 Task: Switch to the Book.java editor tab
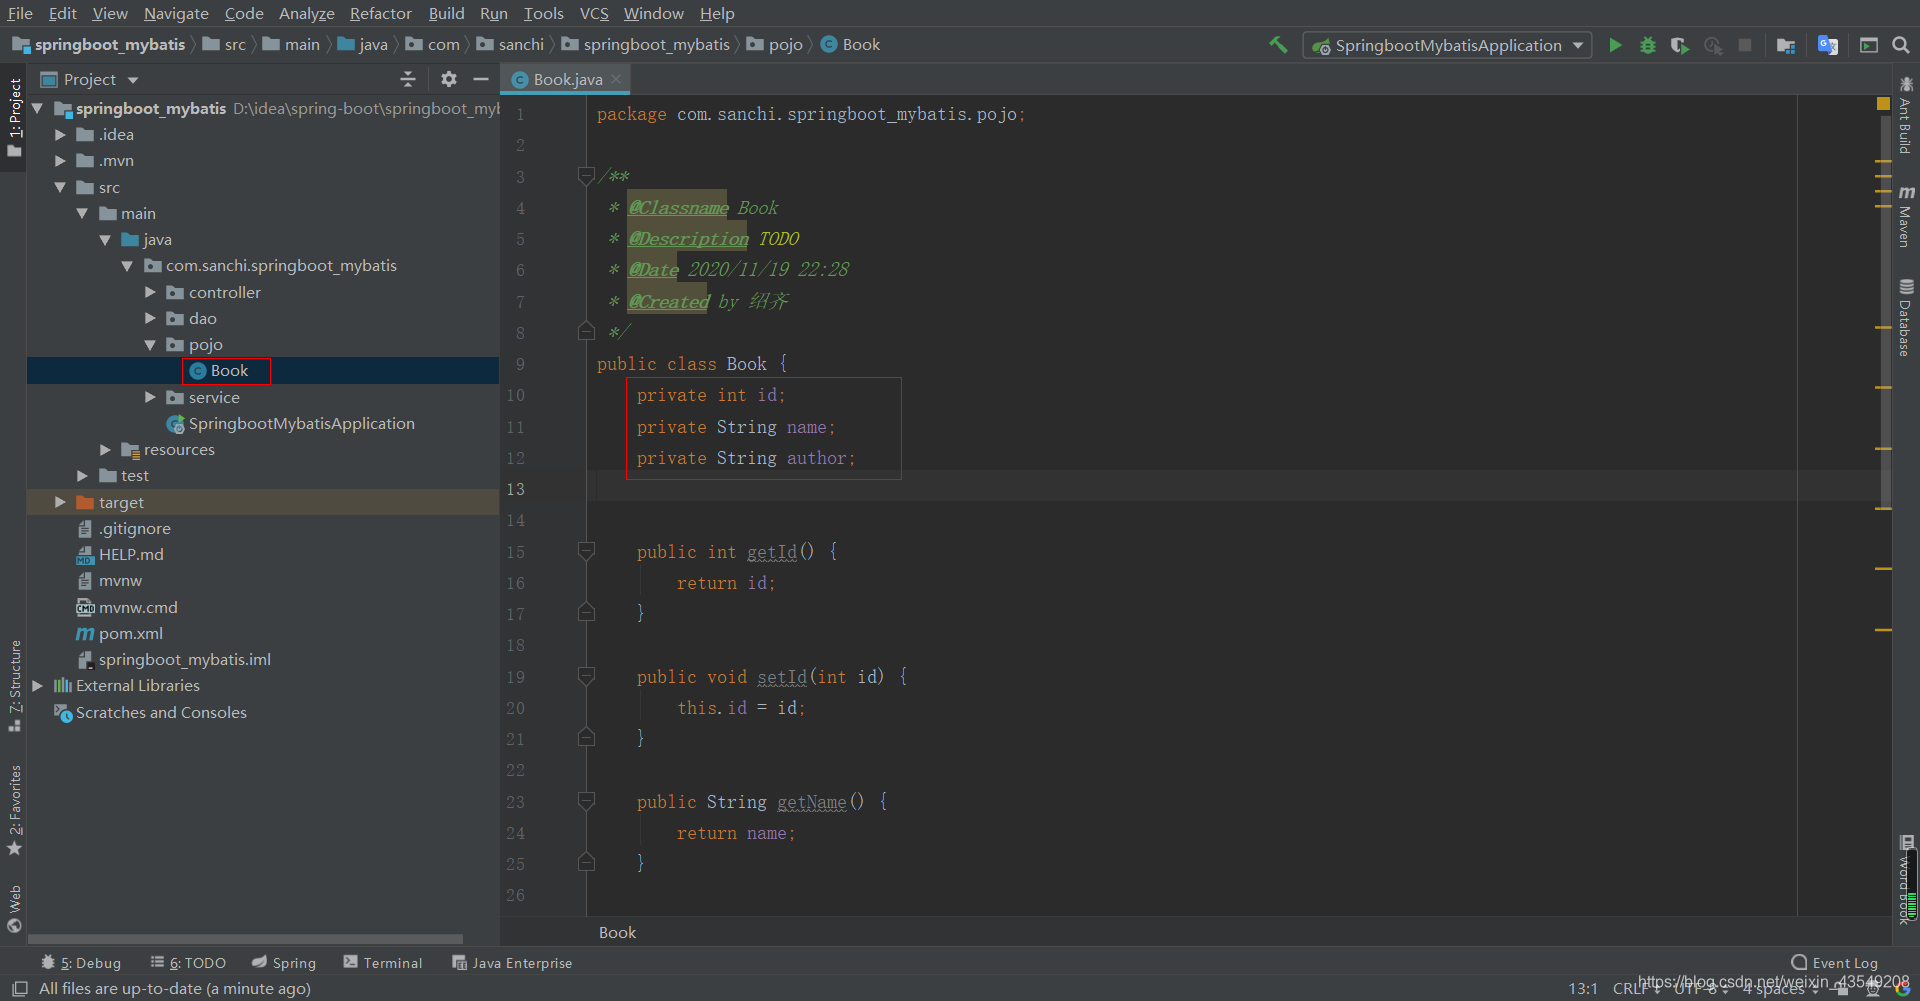coord(567,79)
